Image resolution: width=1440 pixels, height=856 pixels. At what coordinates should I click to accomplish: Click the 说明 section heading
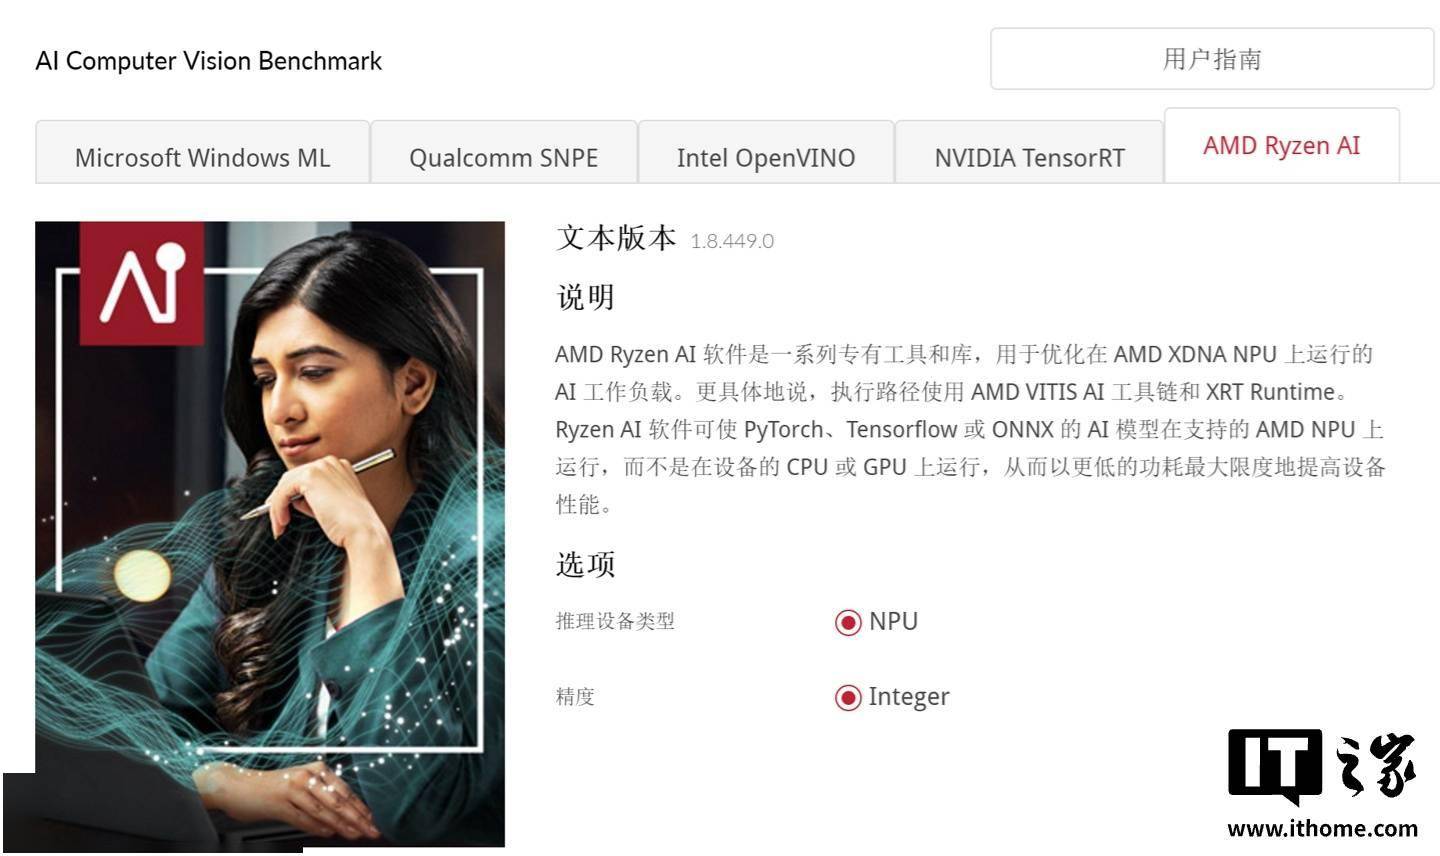click(585, 297)
